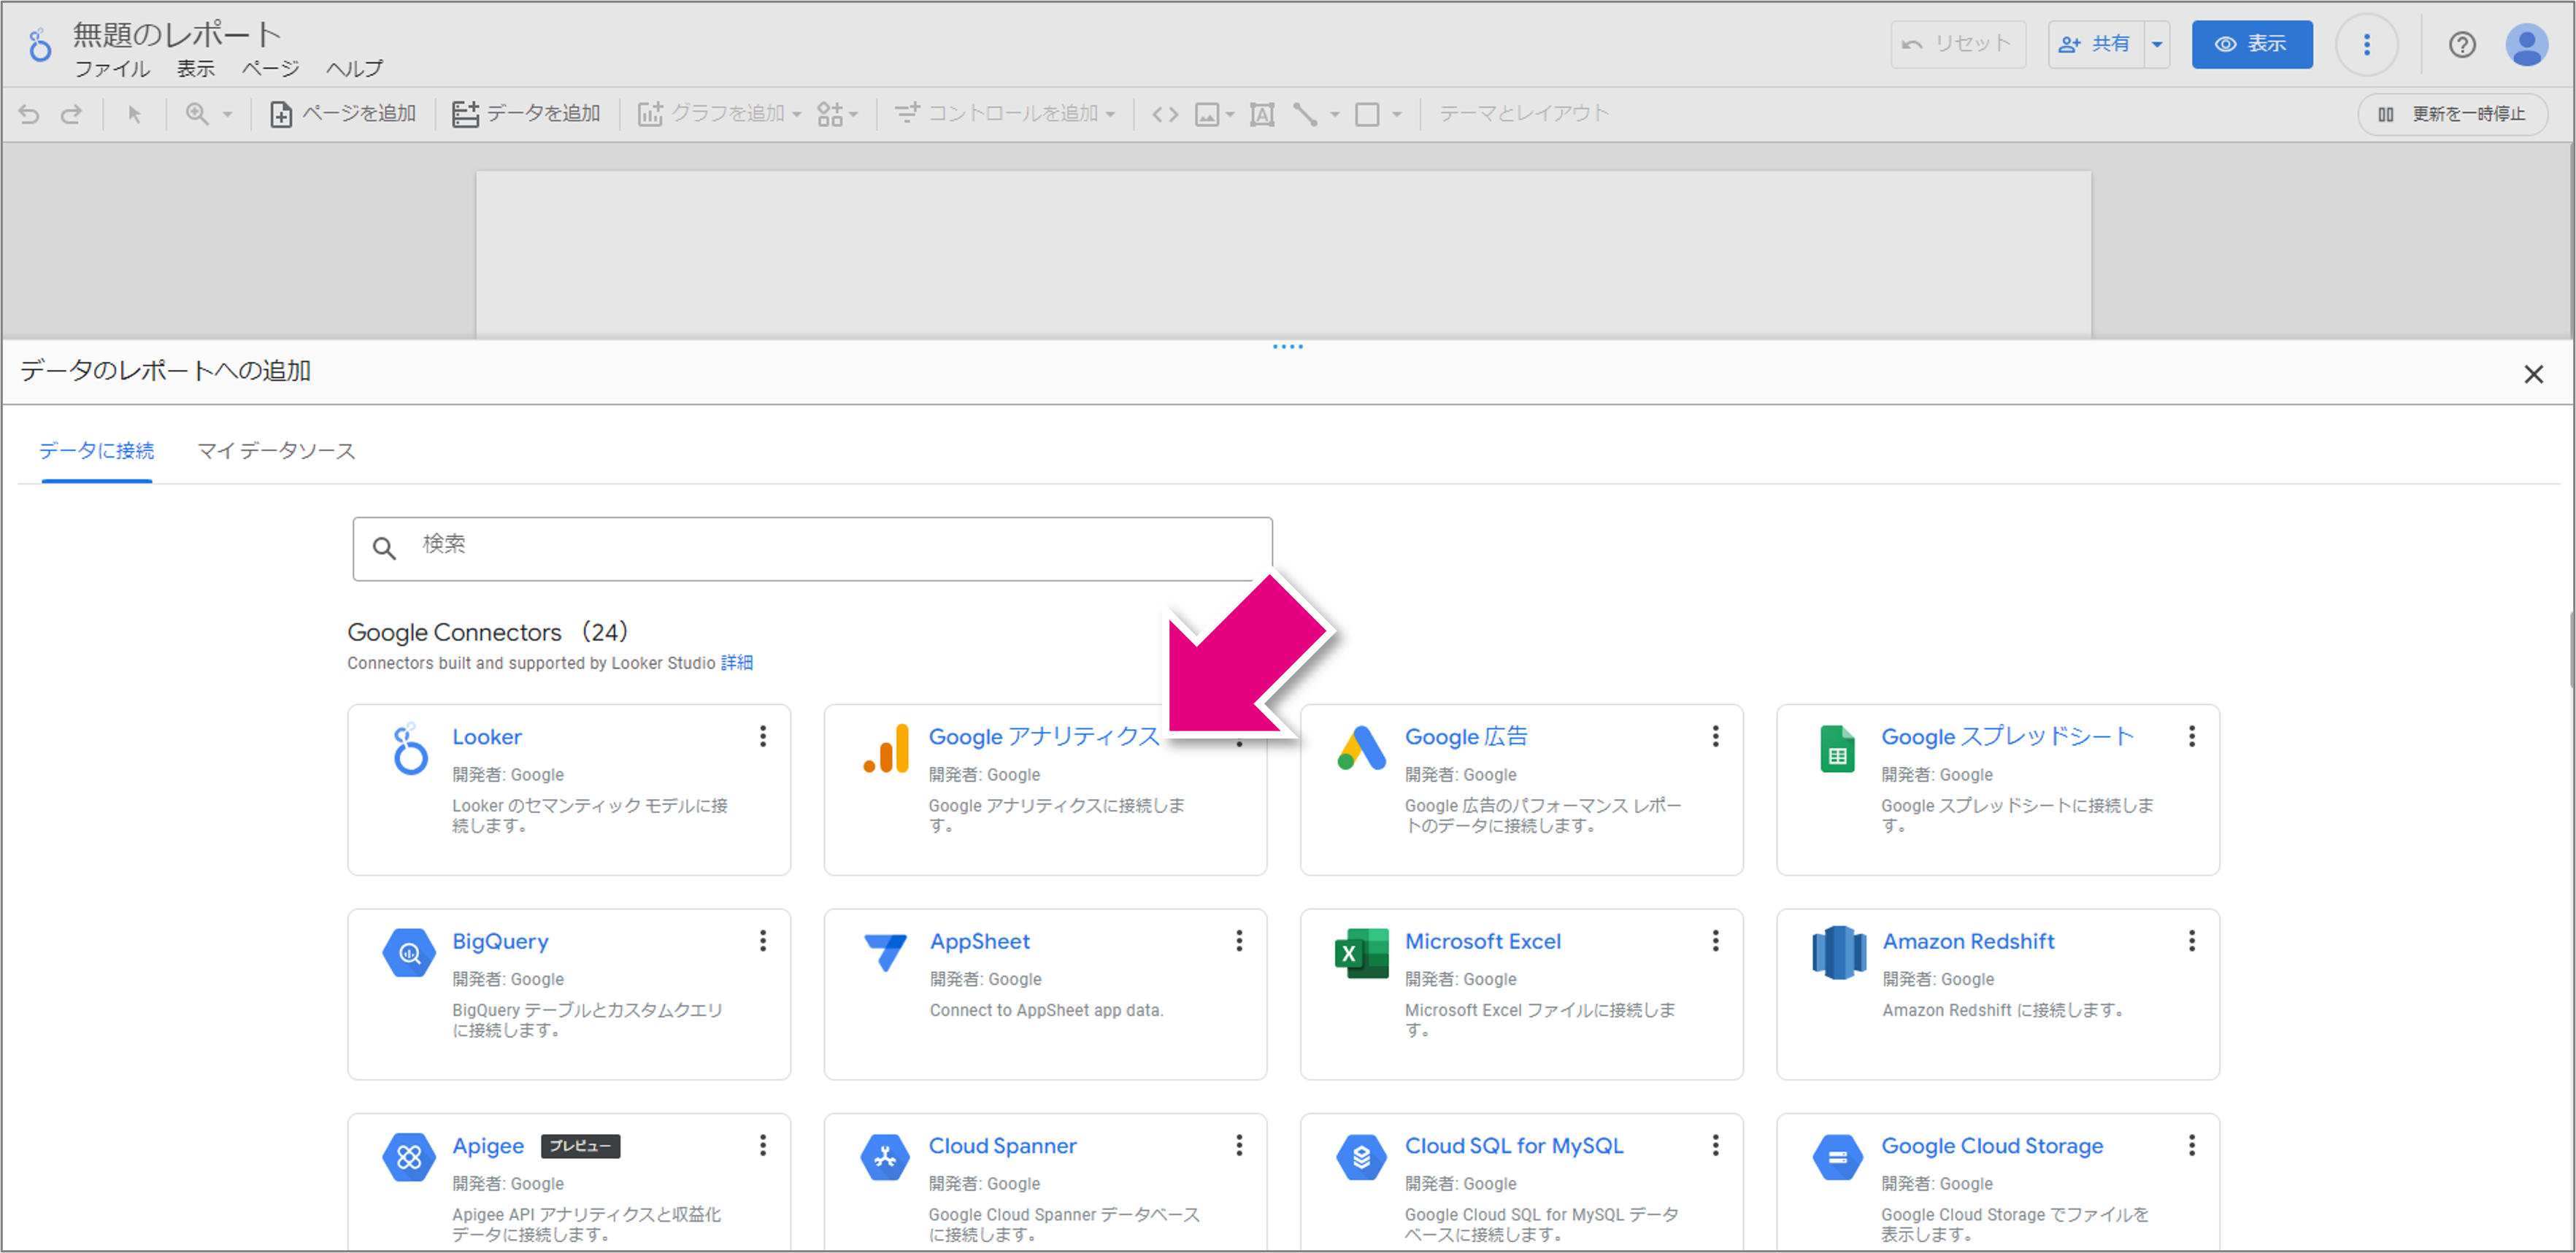Click the blue 表示 view button
Viewport: 2576px width, 1253px height.
click(x=2251, y=44)
